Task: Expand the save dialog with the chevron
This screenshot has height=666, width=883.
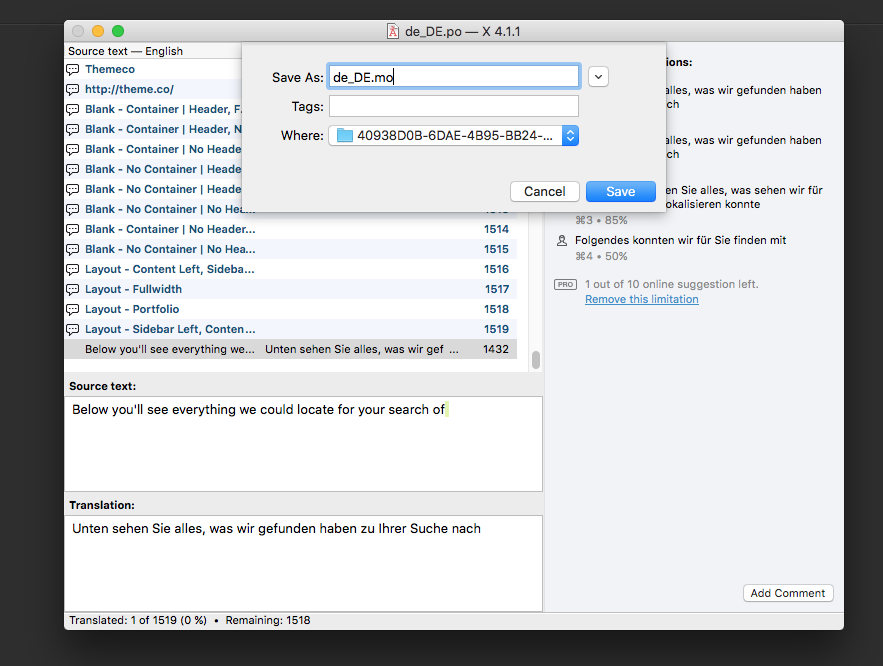Action: point(598,77)
